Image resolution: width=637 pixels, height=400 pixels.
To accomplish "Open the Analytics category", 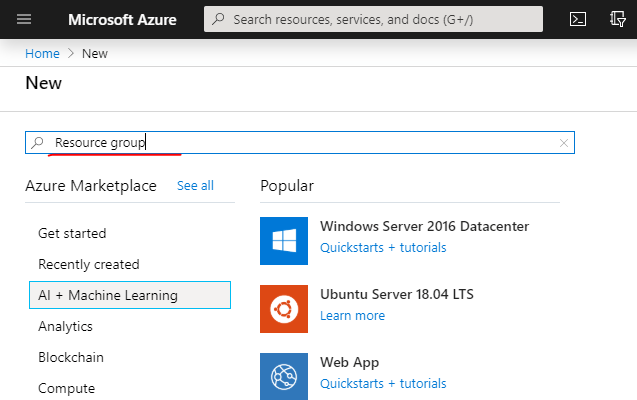I will click(x=65, y=326).
